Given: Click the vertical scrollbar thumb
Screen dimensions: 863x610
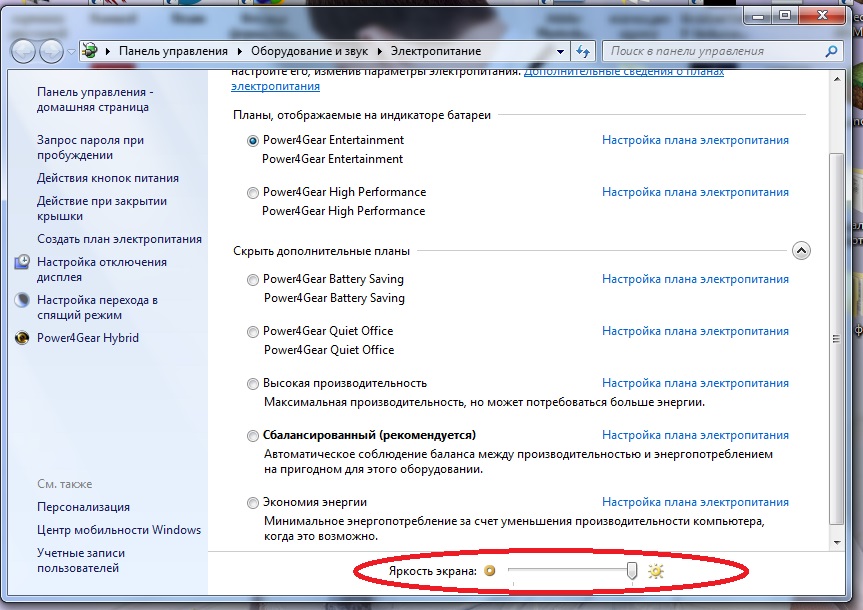Looking at the screenshot, I should (837, 339).
